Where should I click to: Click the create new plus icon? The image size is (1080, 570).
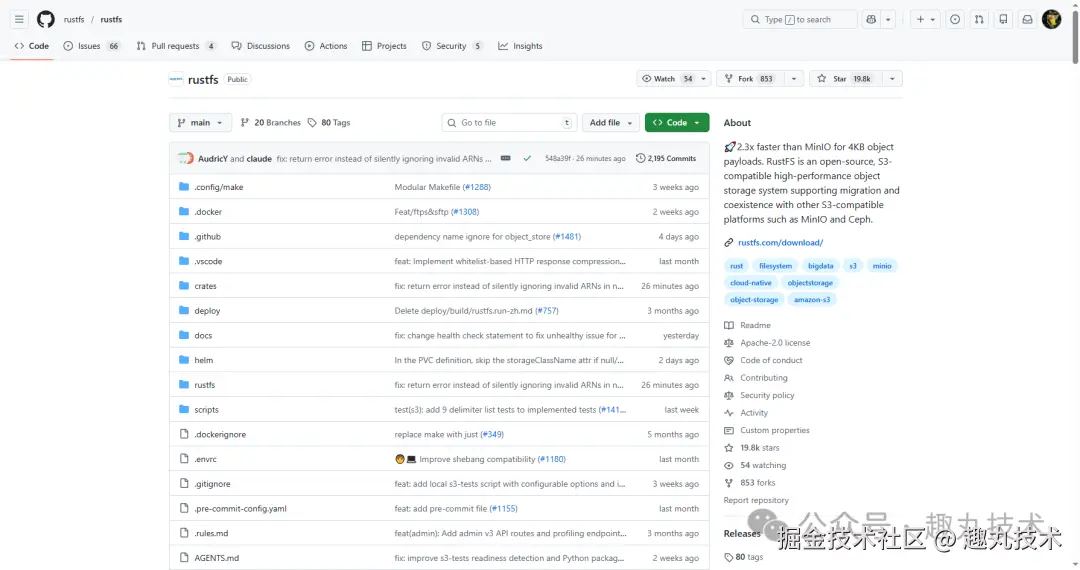tap(920, 19)
